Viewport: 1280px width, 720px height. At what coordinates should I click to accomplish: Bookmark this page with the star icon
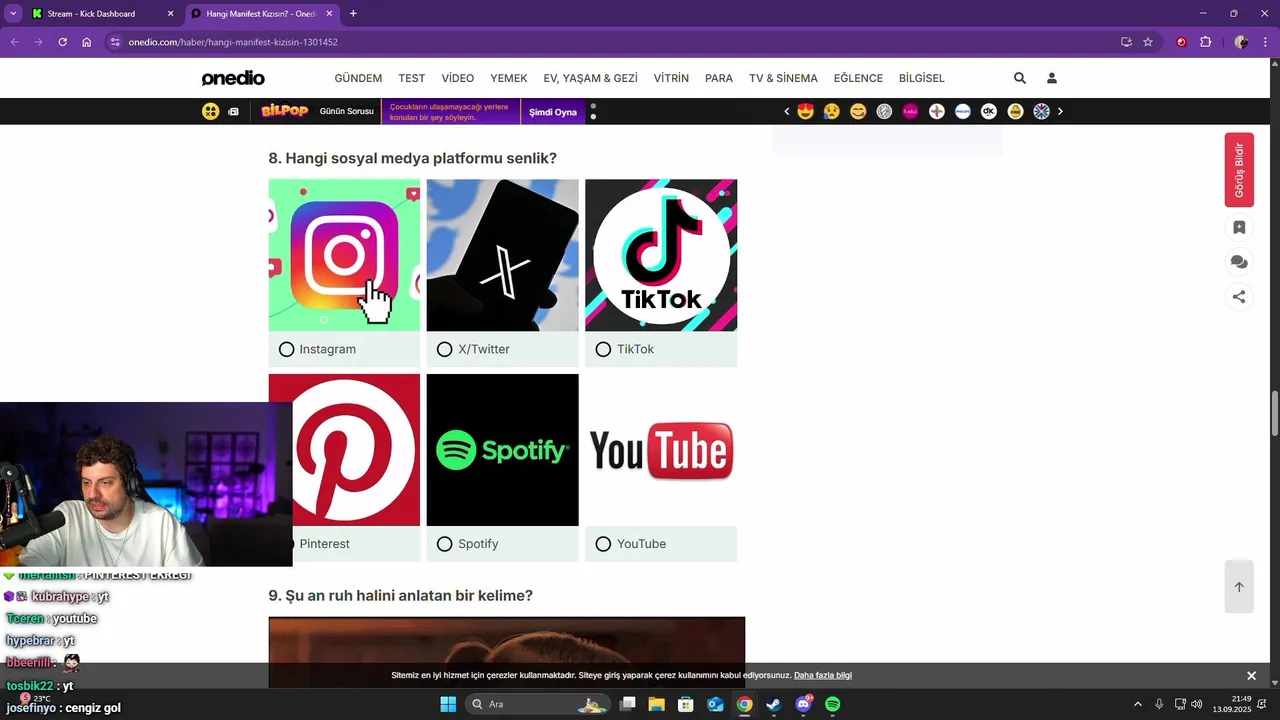click(1148, 42)
